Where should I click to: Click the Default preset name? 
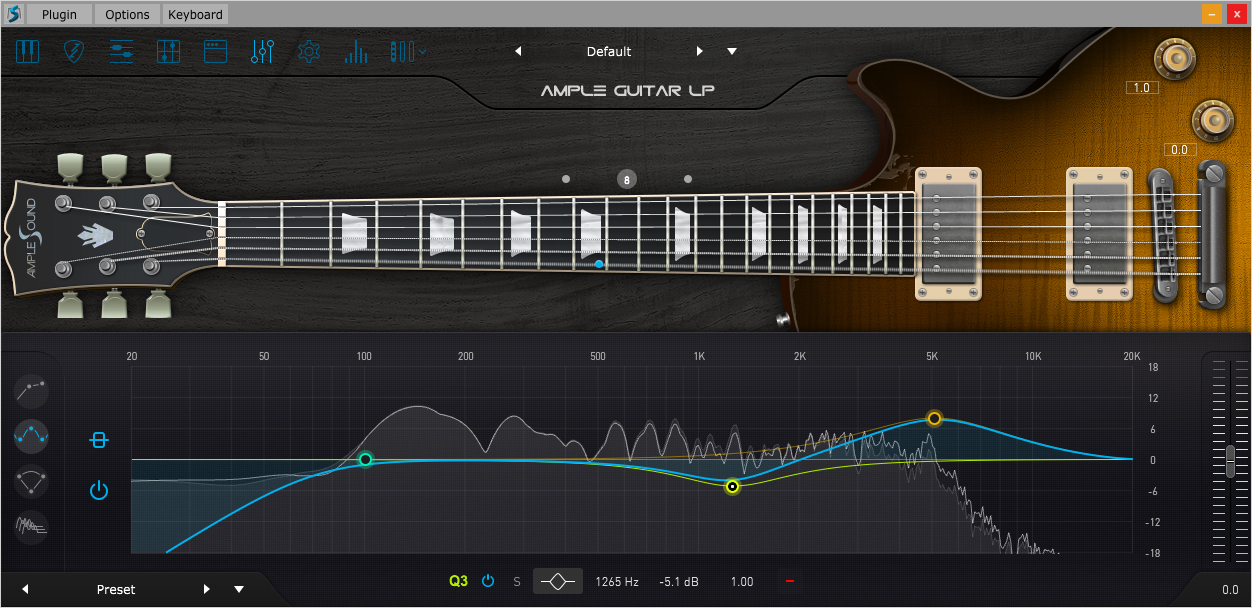(x=609, y=51)
